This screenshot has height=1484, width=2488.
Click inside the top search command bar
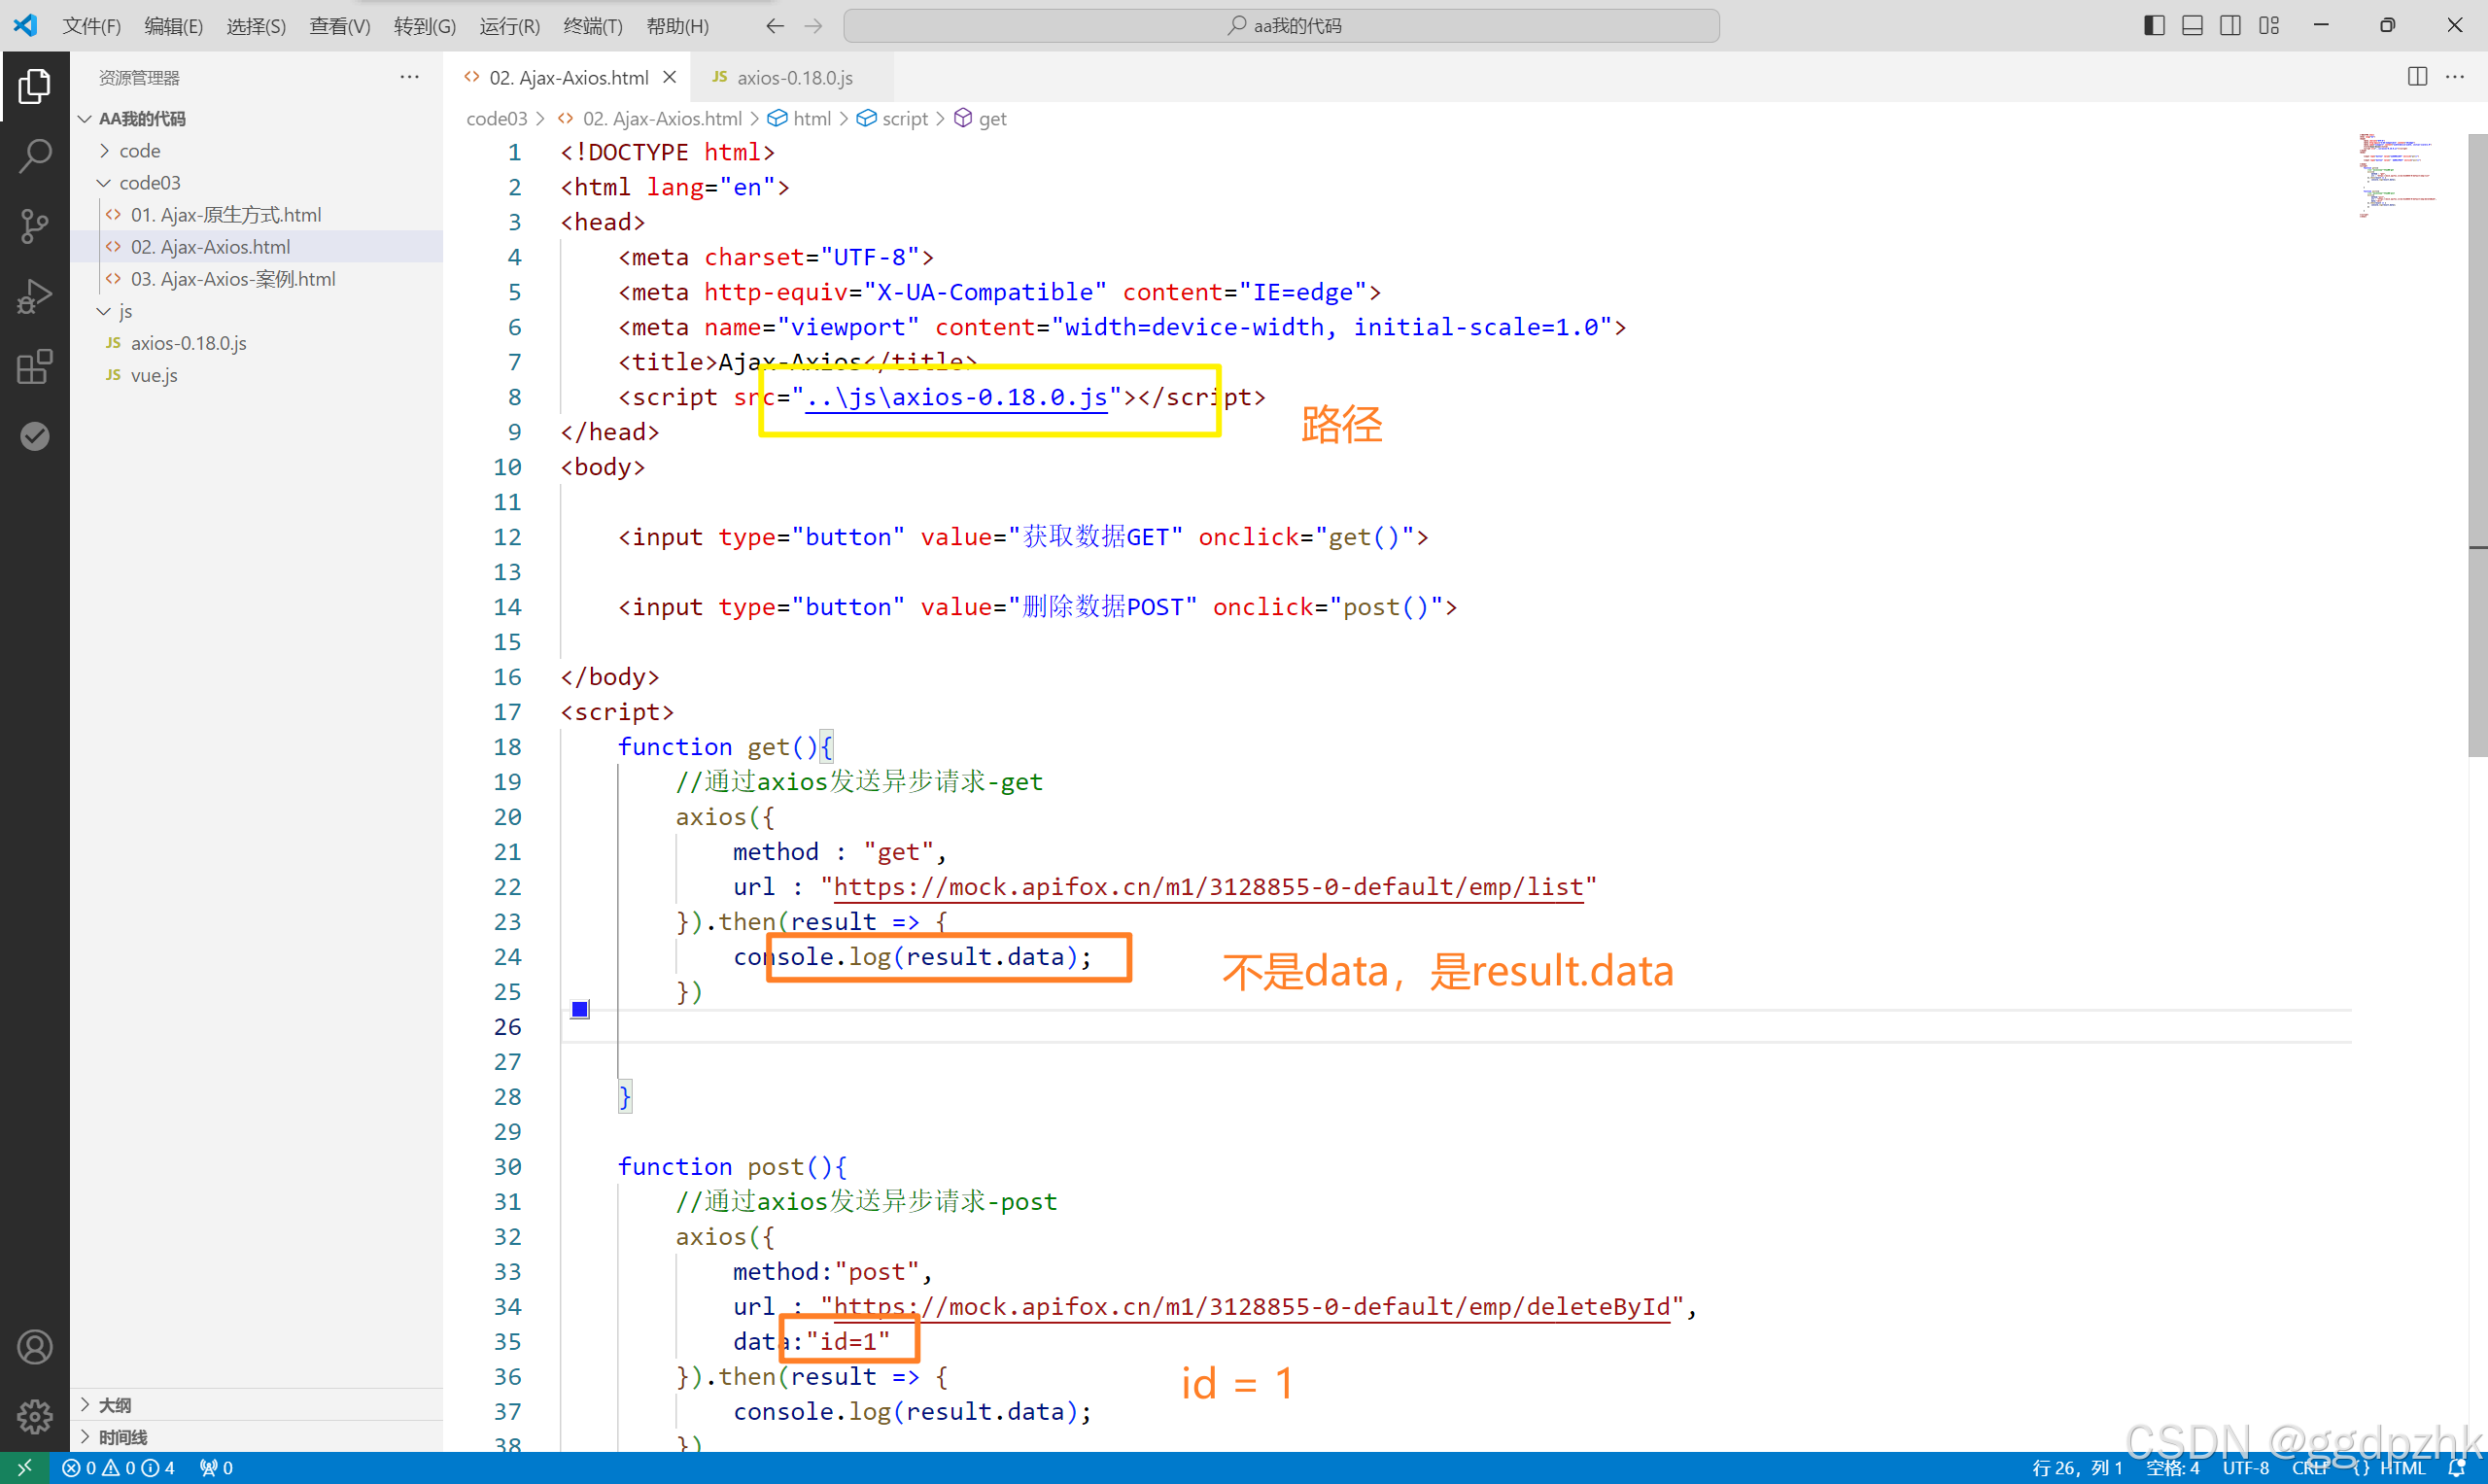pyautogui.click(x=1283, y=25)
